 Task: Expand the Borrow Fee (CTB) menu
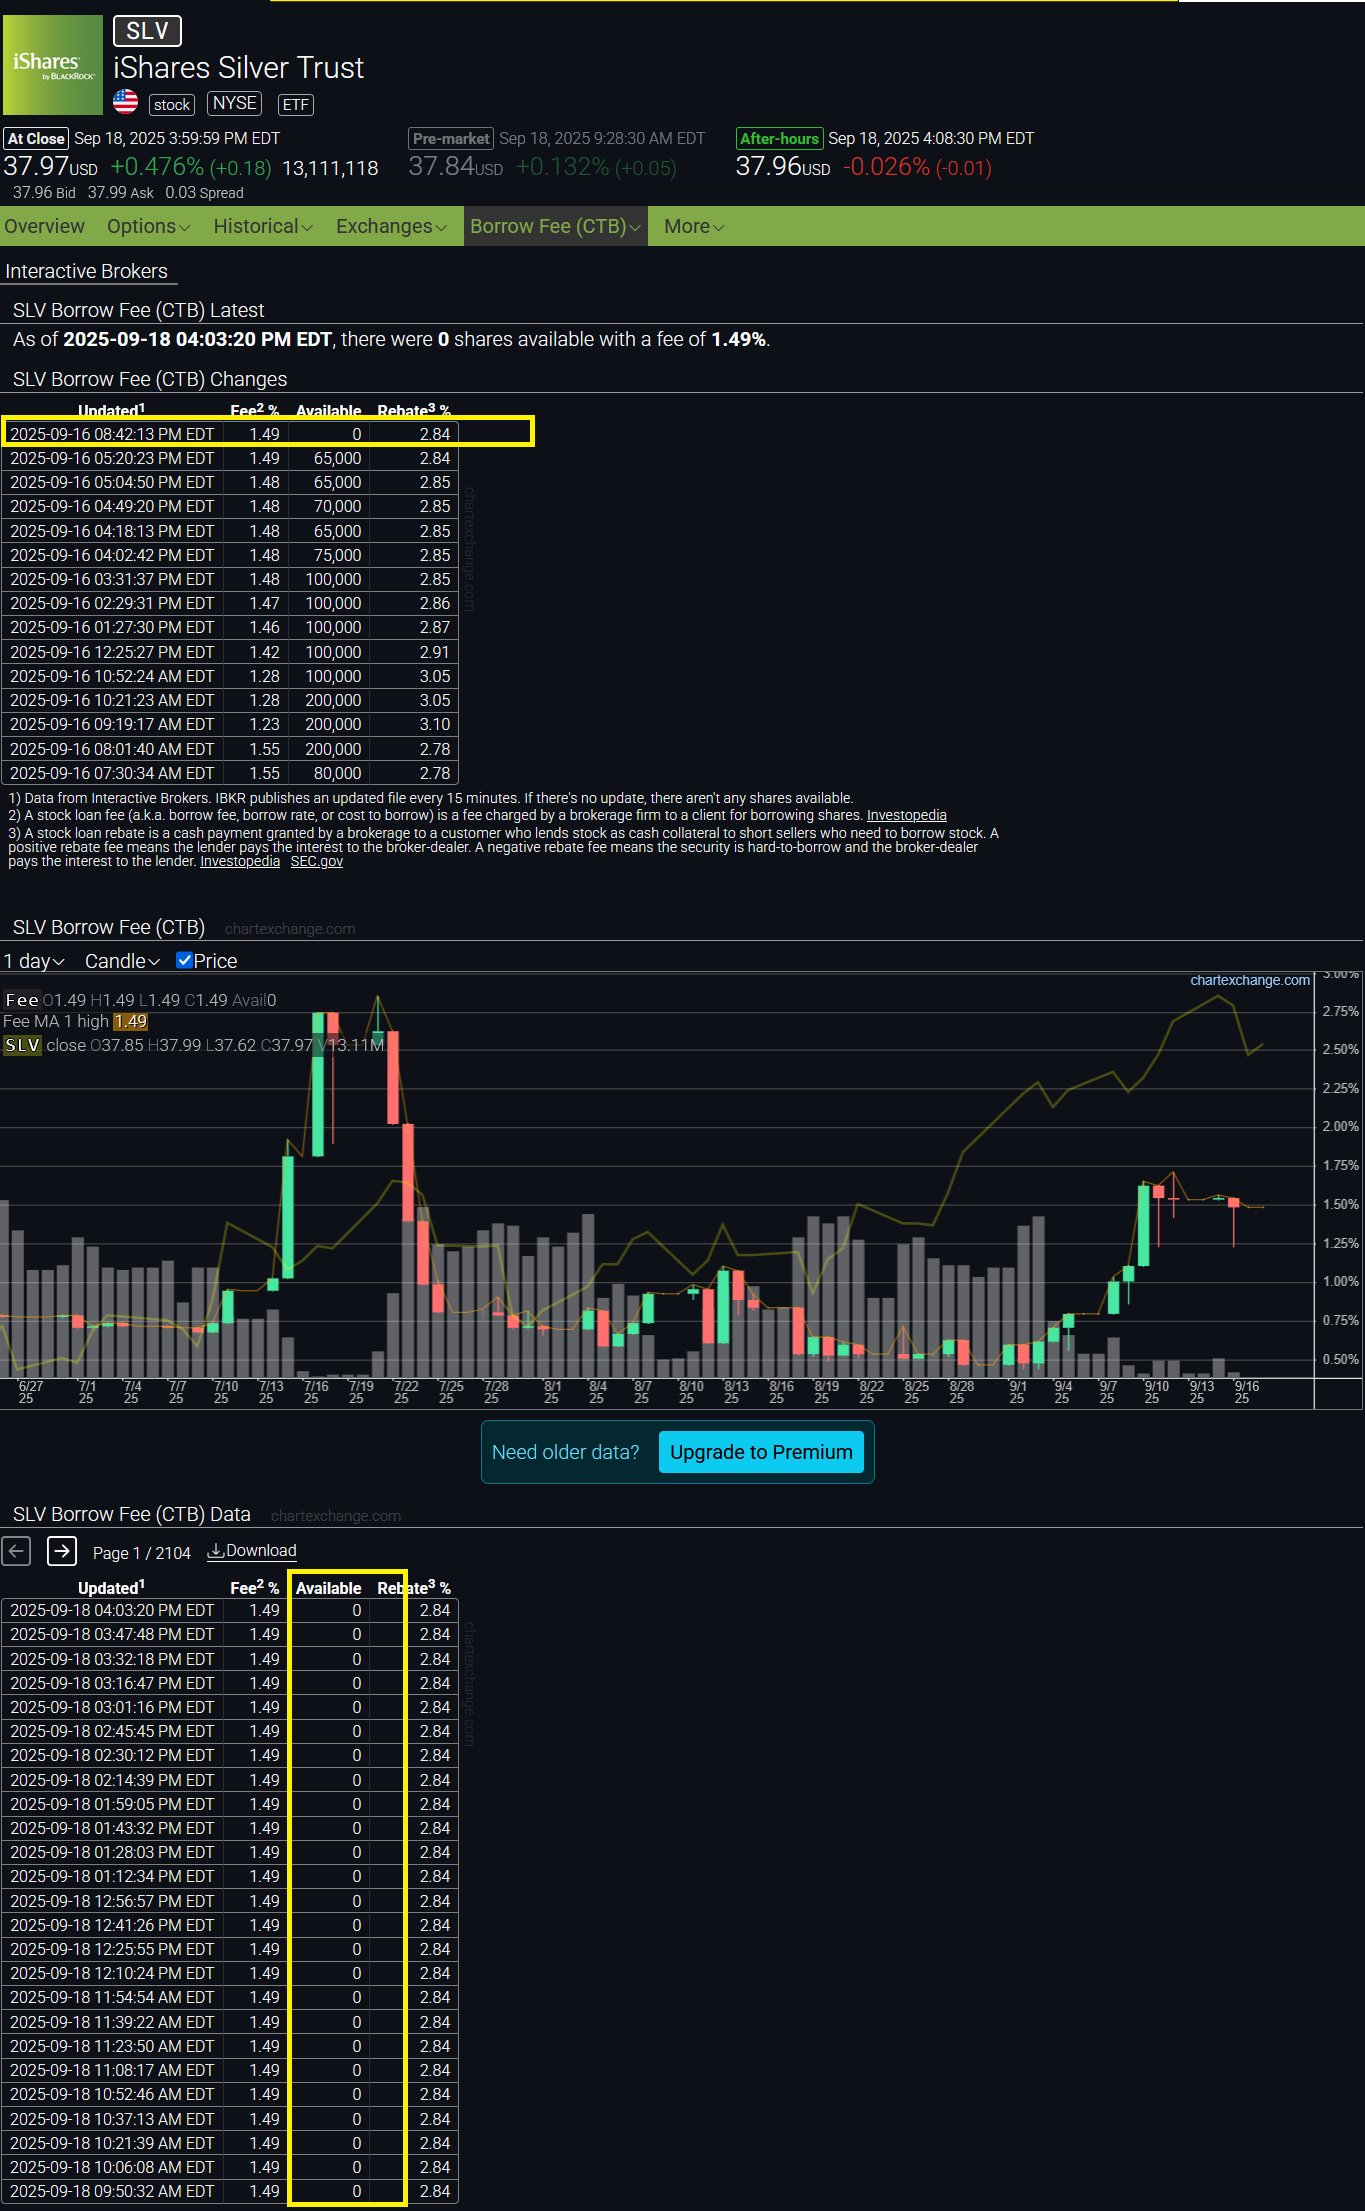(x=555, y=226)
